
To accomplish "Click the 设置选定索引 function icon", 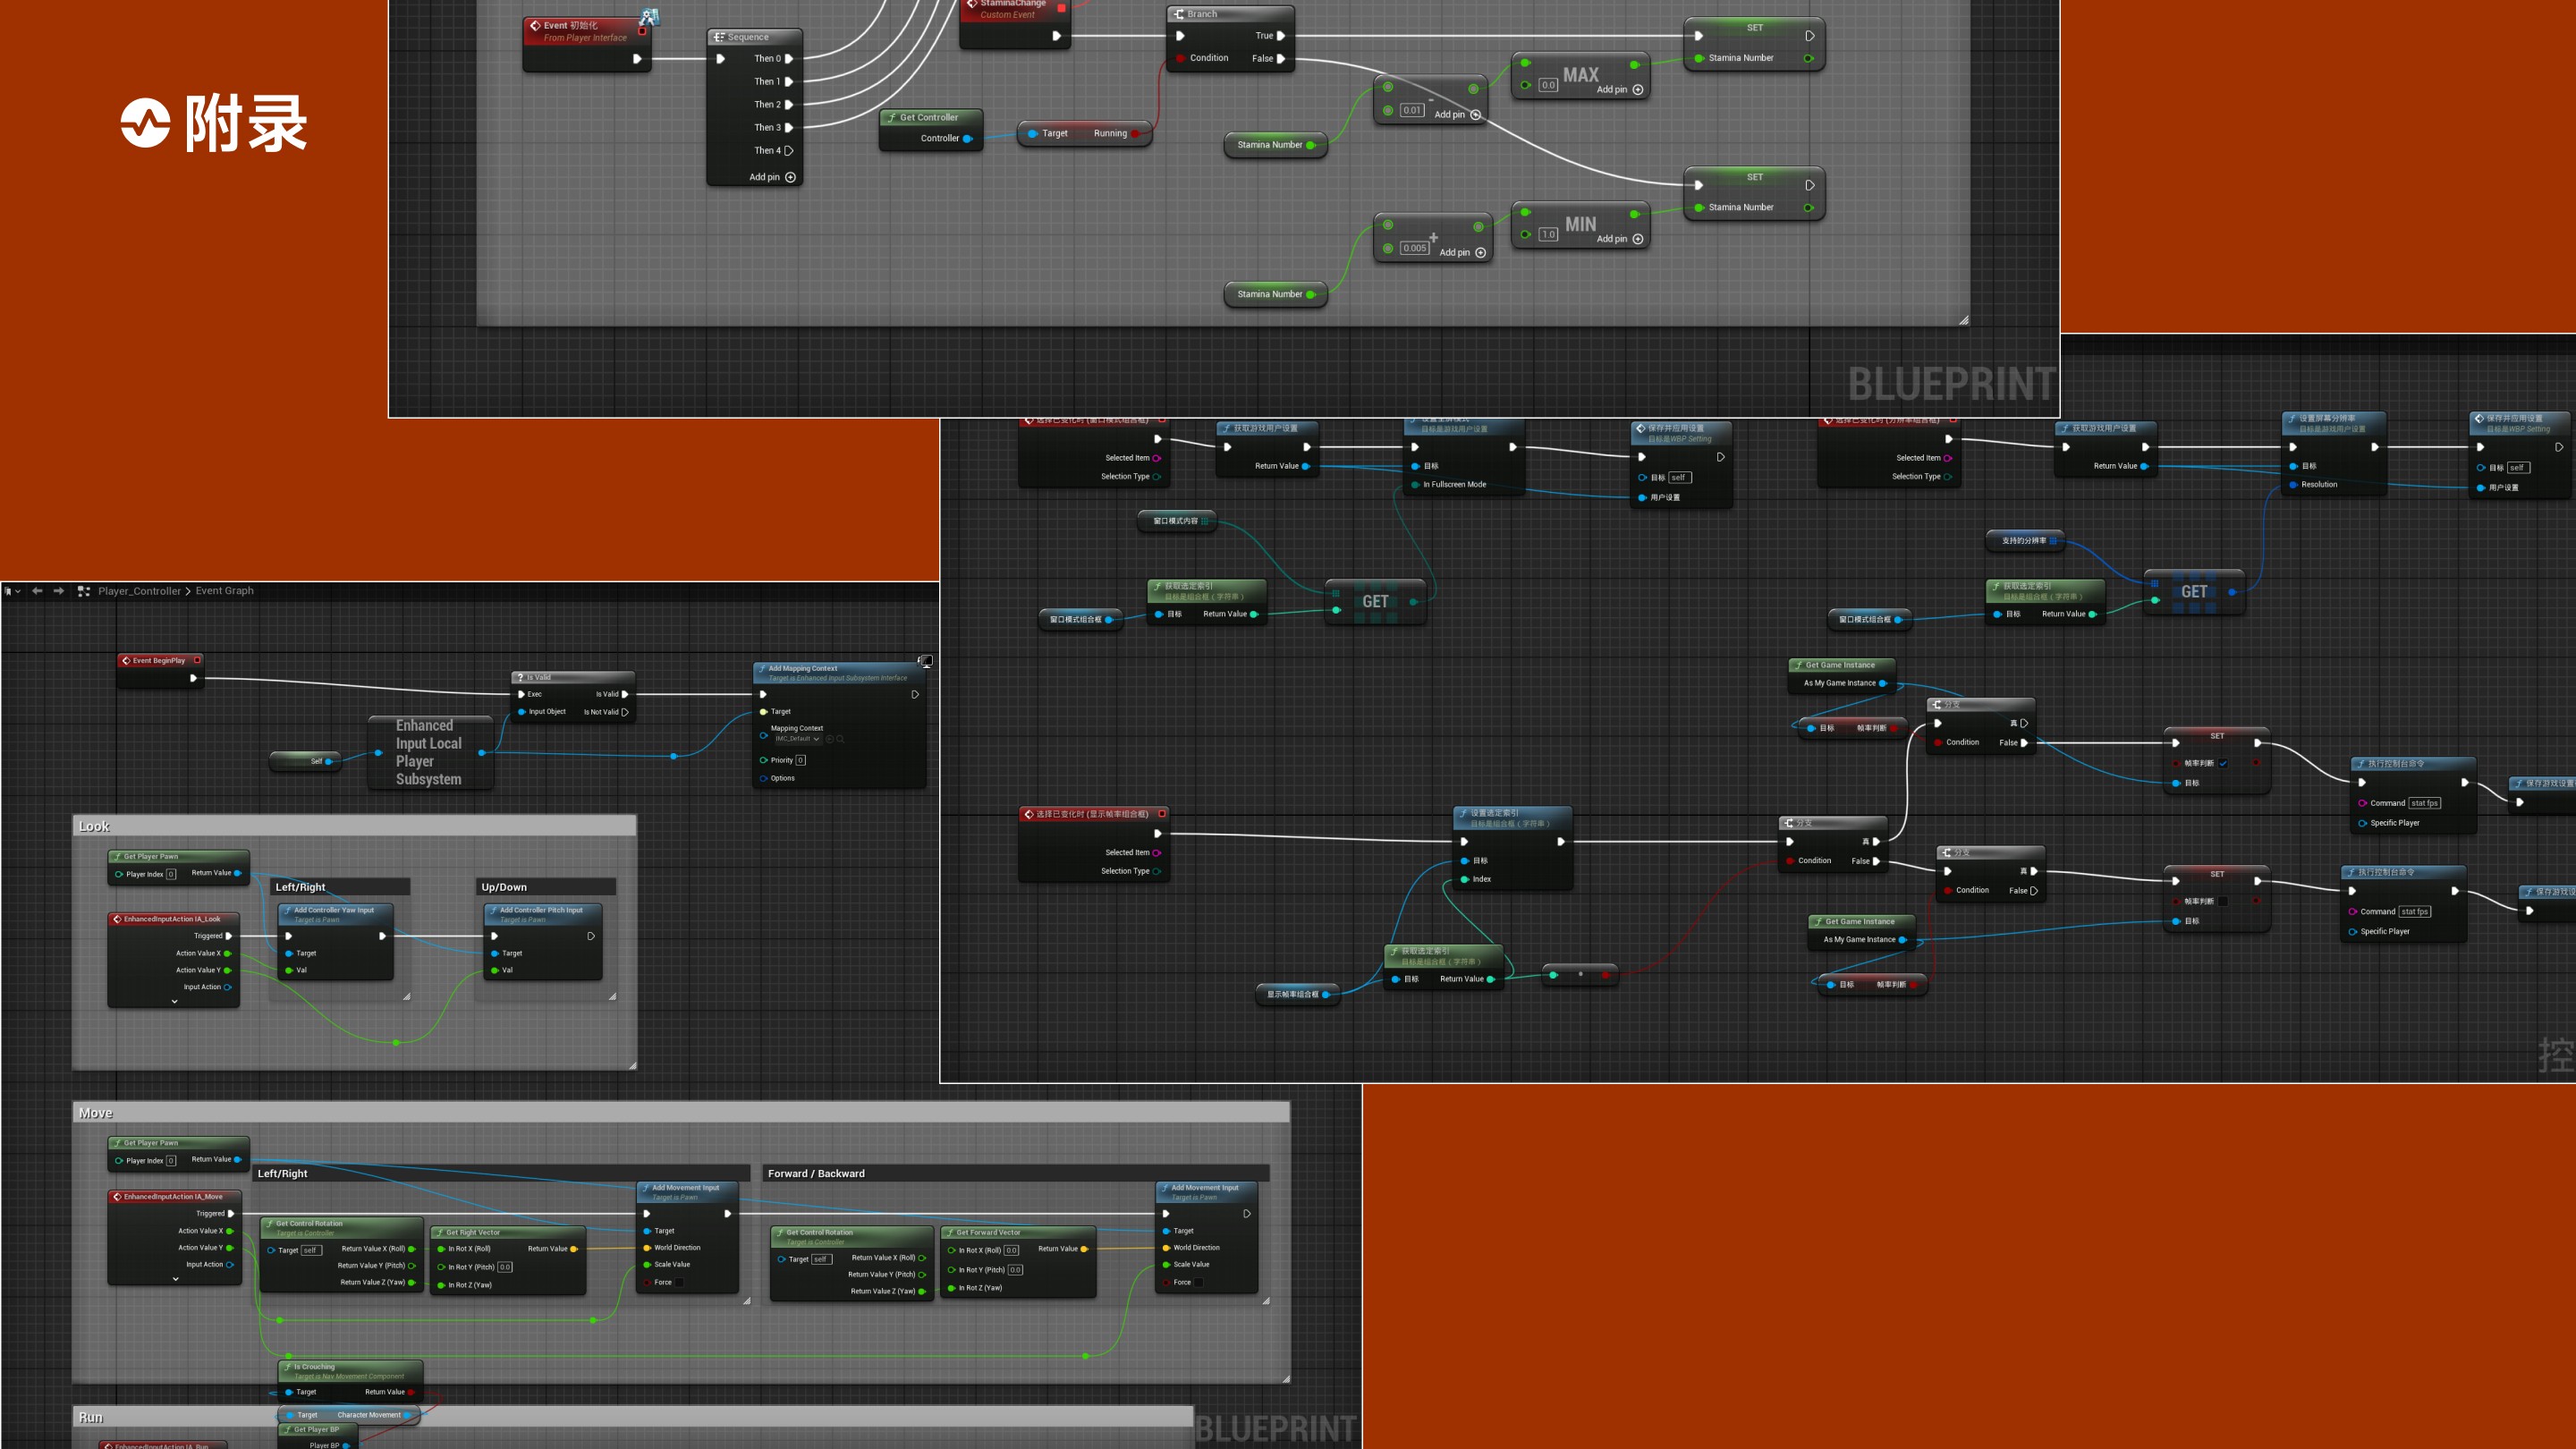I will (x=1462, y=813).
